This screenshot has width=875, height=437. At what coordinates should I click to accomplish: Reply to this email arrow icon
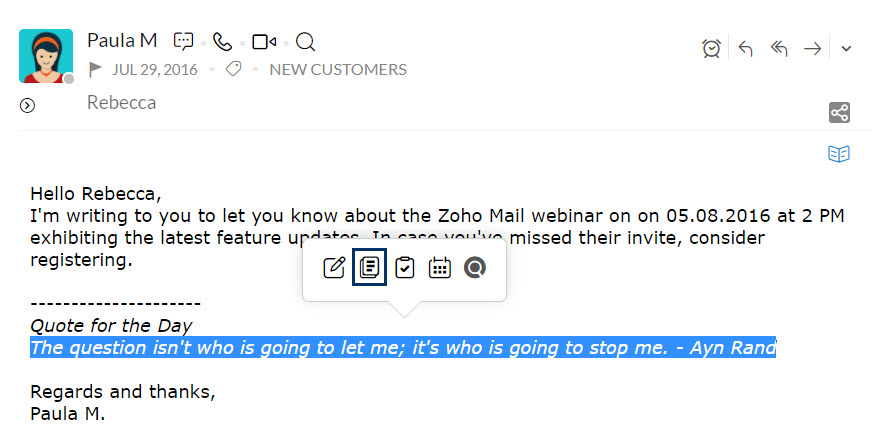pyautogui.click(x=746, y=49)
